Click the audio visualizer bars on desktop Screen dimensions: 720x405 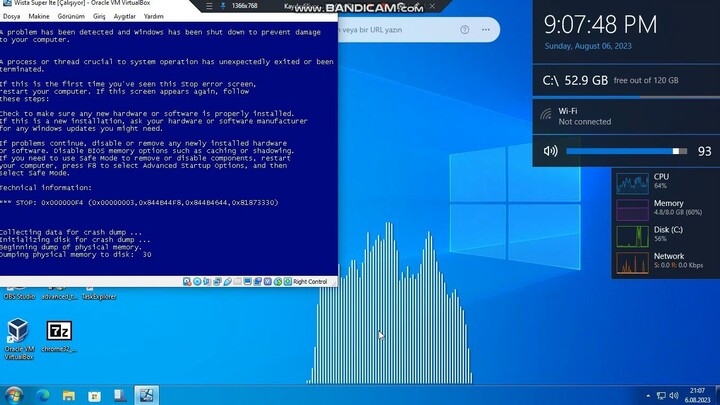[390, 303]
